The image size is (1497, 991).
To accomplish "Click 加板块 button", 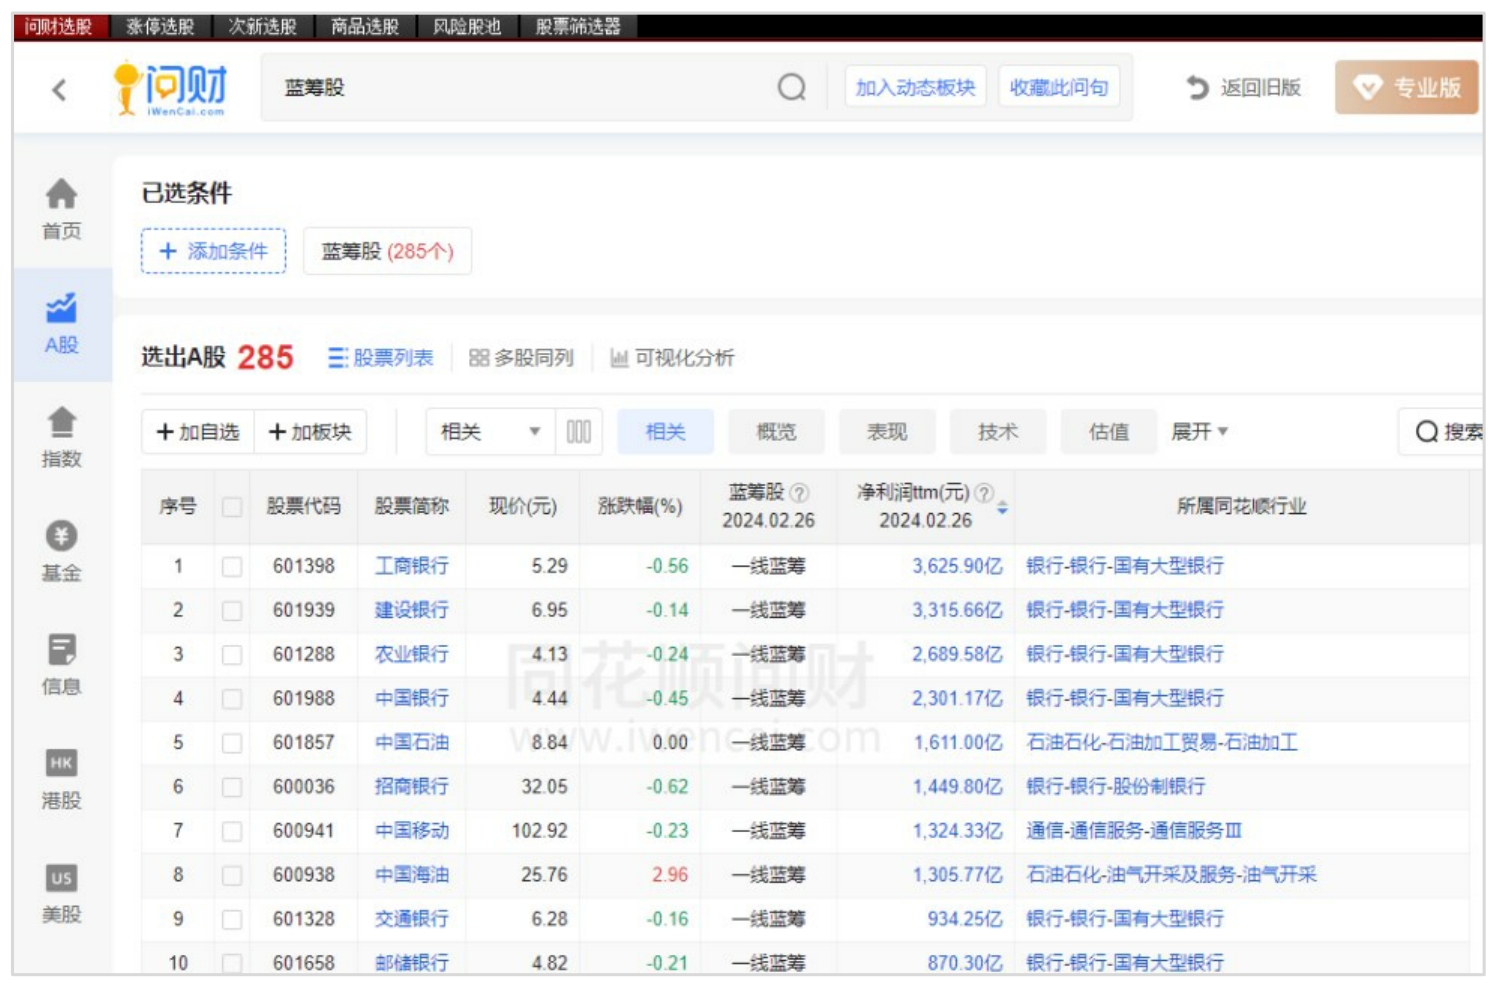I will pos(310,432).
